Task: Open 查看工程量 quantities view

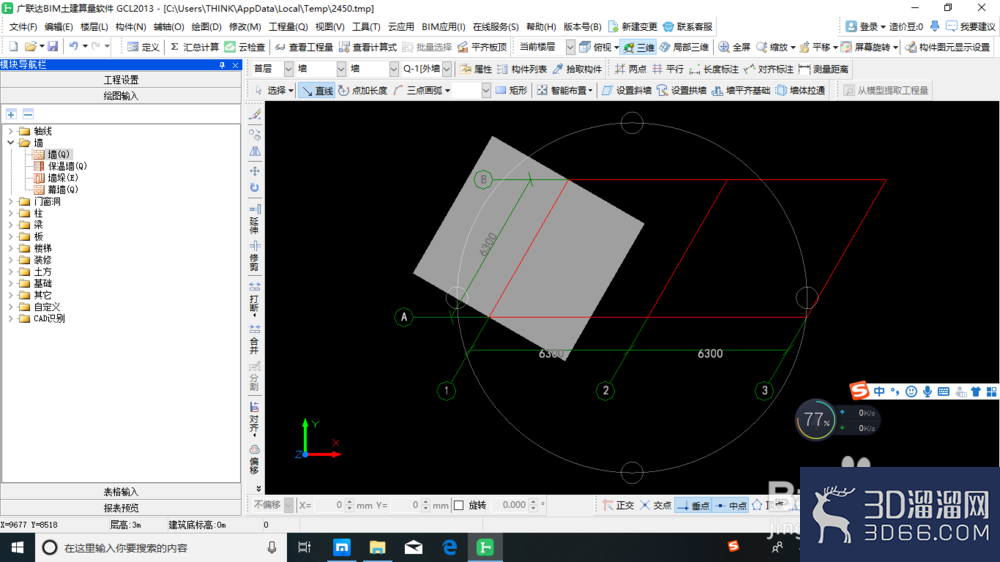Action: [x=304, y=47]
